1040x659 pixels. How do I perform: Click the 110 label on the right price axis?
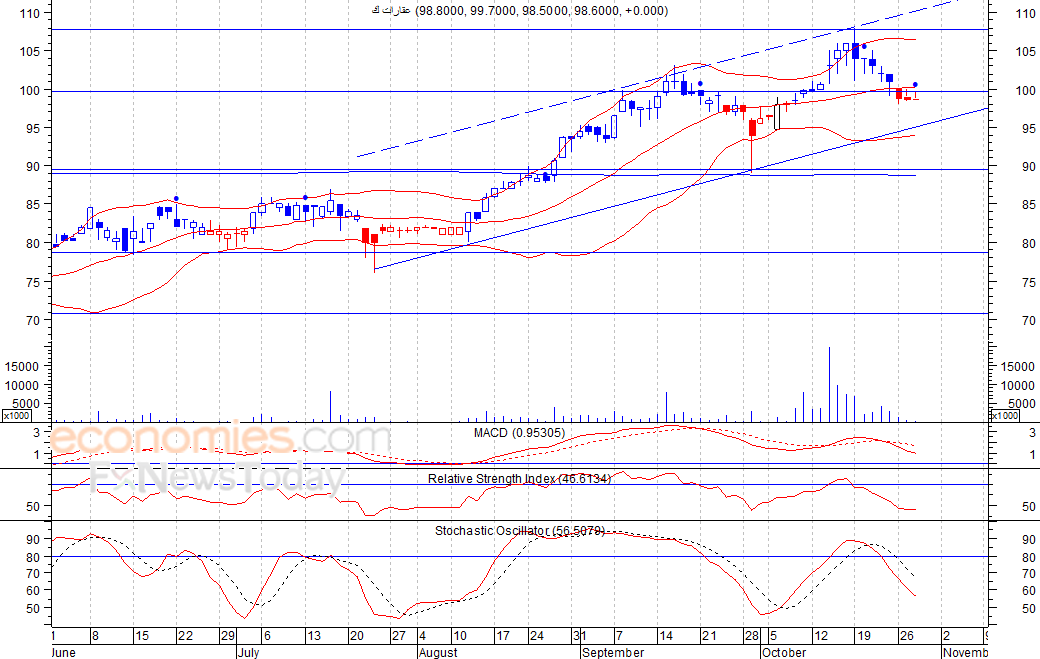[x=1025, y=13]
